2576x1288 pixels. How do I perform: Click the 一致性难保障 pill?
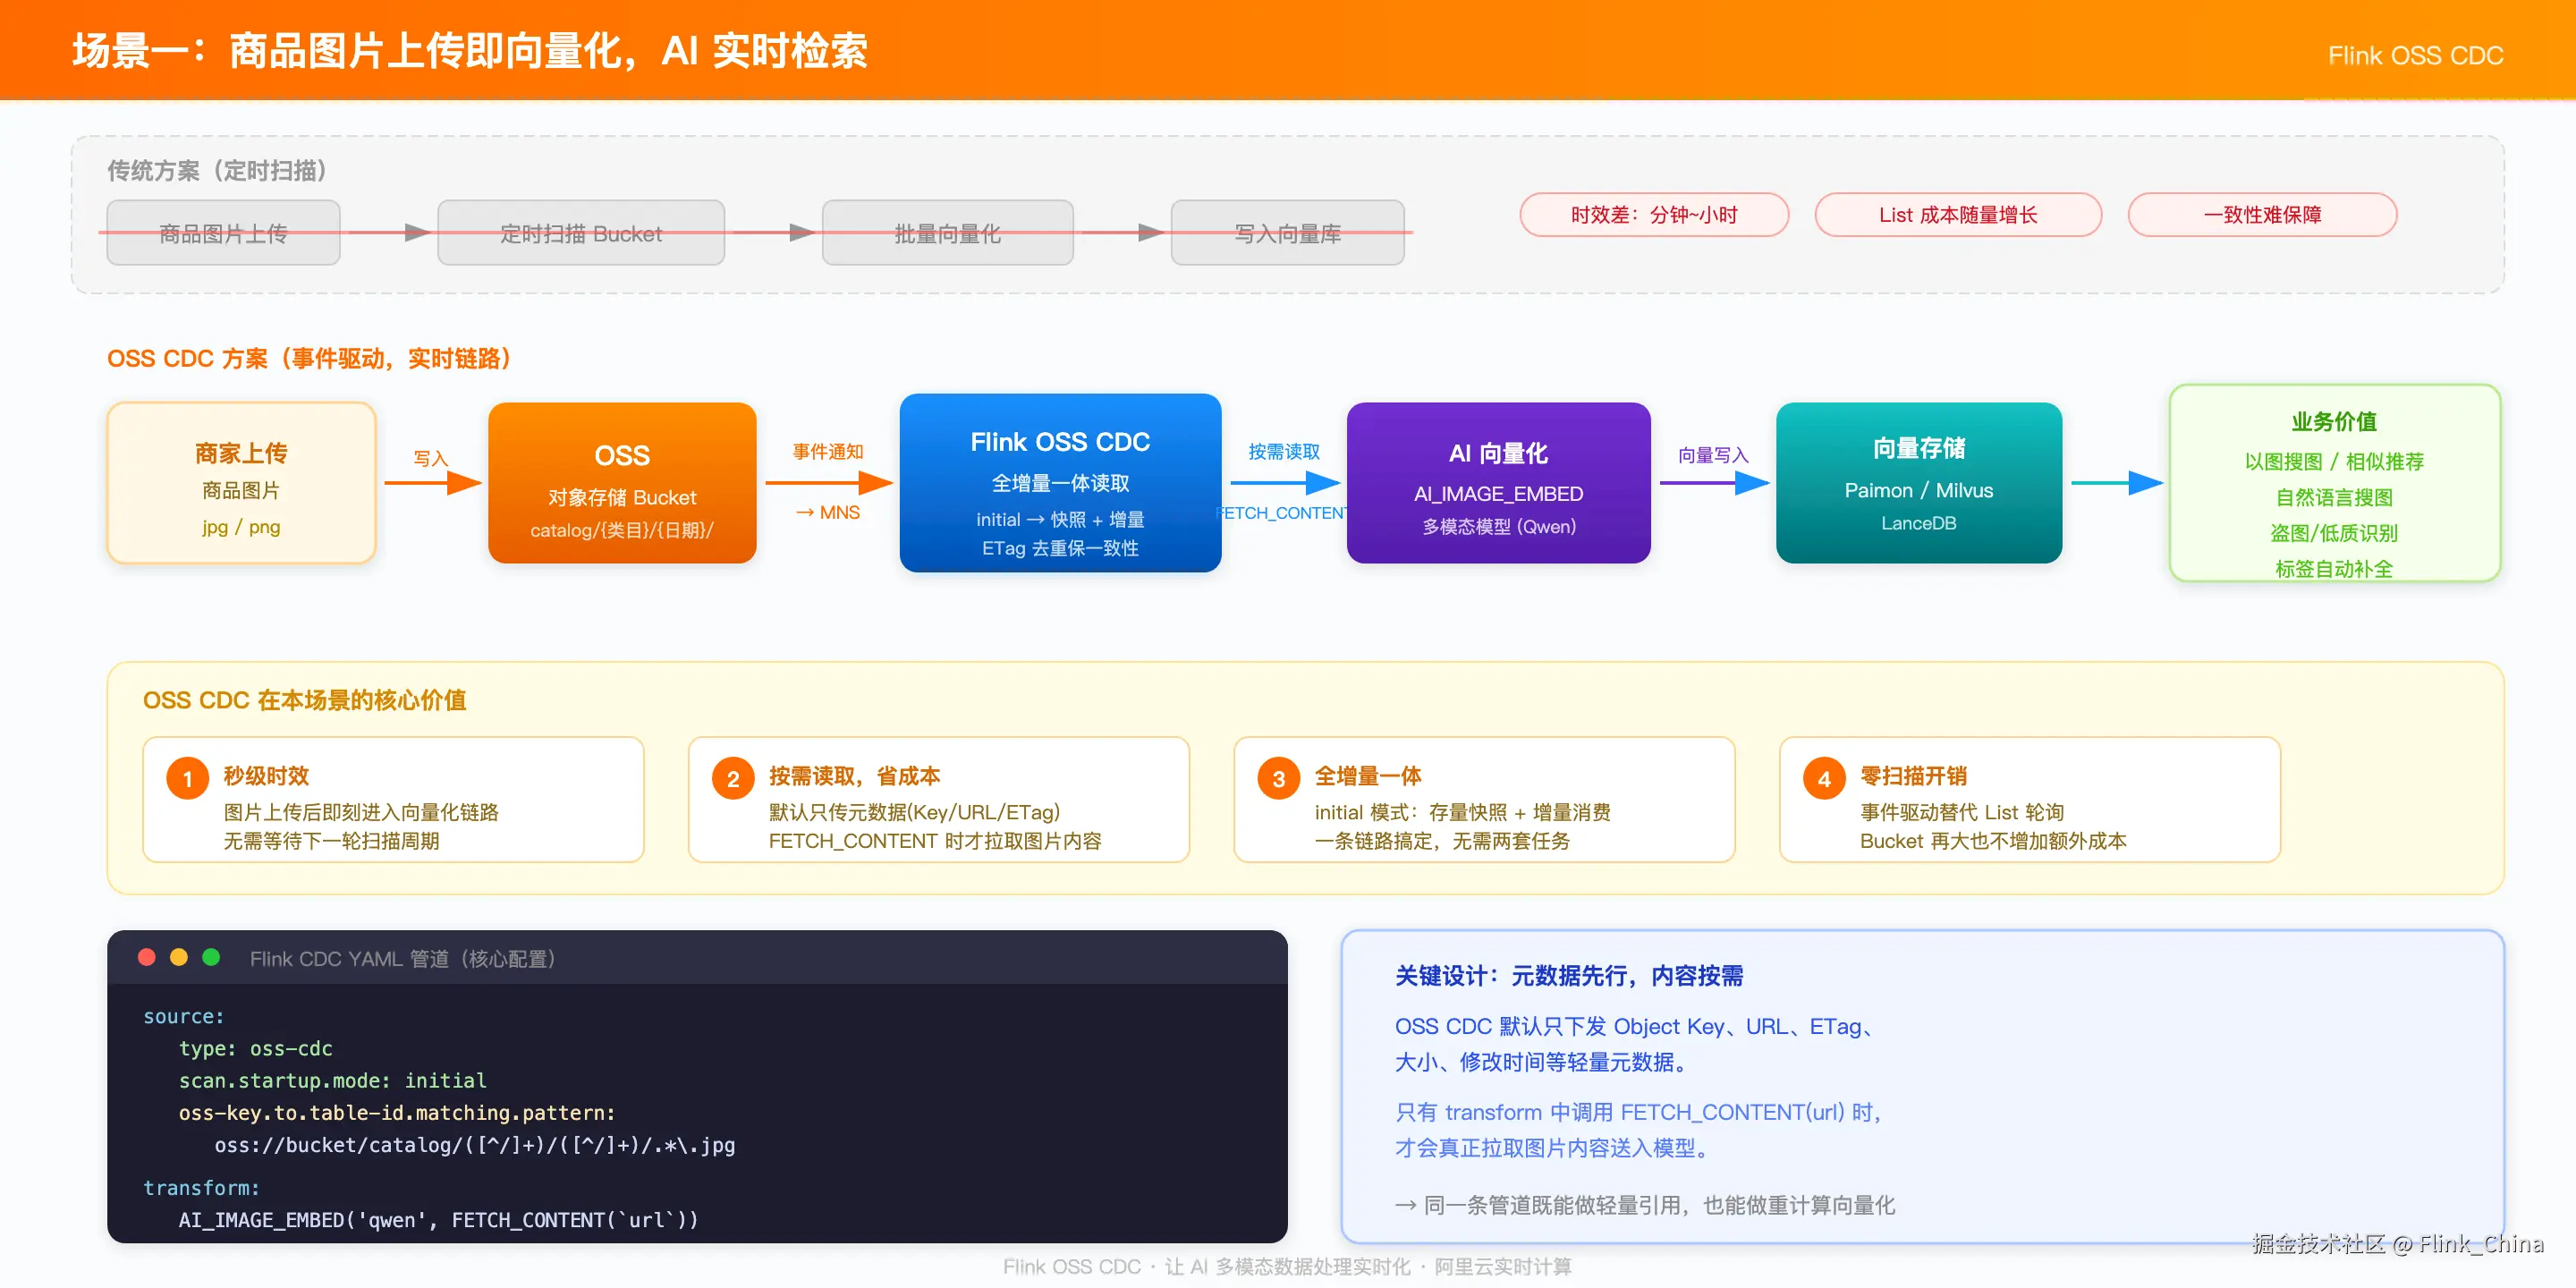pyautogui.click(x=2262, y=215)
